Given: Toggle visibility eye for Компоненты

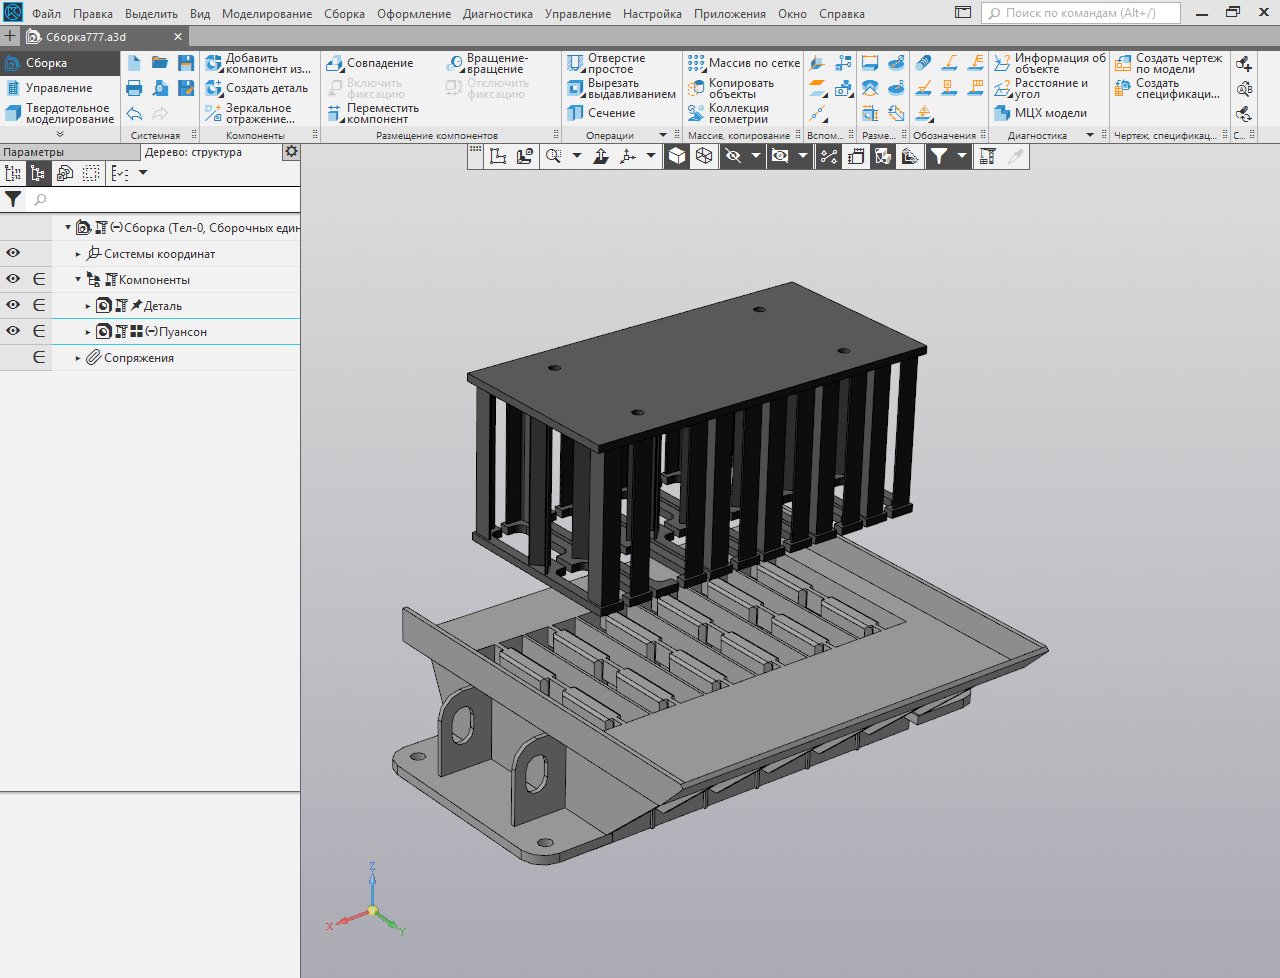Looking at the screenshot, I should pos(13,279).
